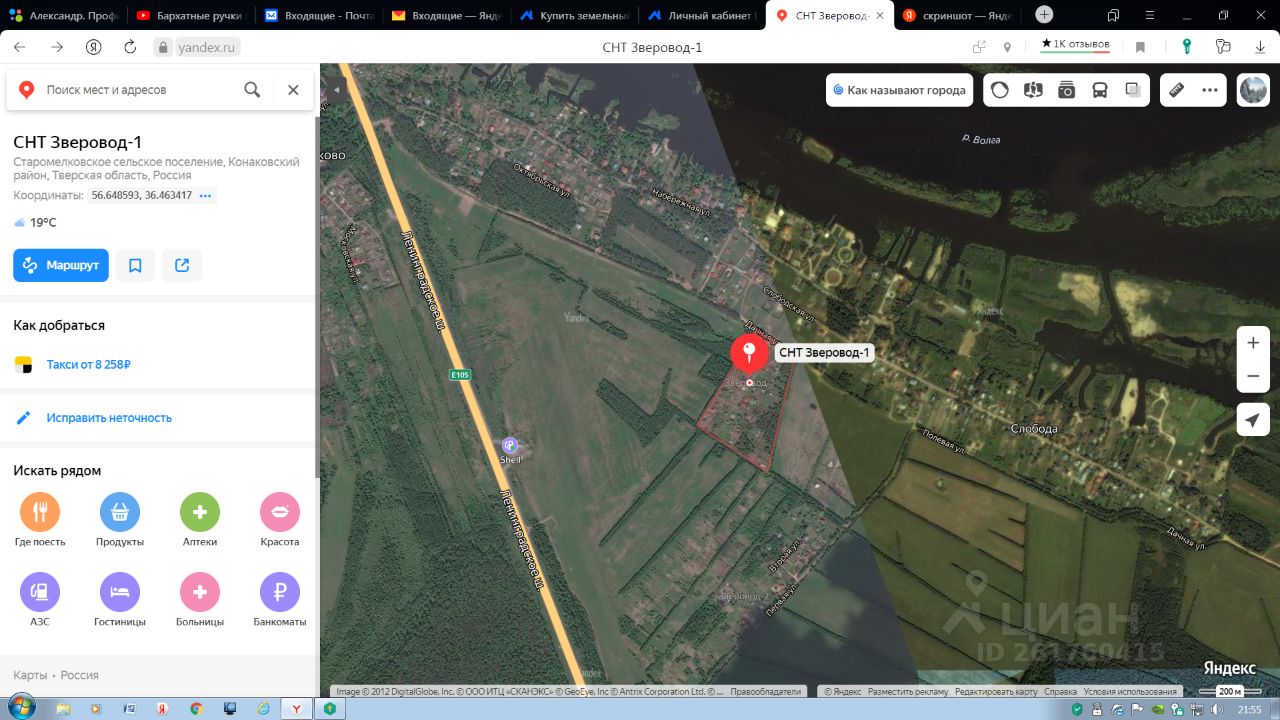Click 'Редактировать карту' footer link
Viewport: 1280px width, 720px height.
996,691
